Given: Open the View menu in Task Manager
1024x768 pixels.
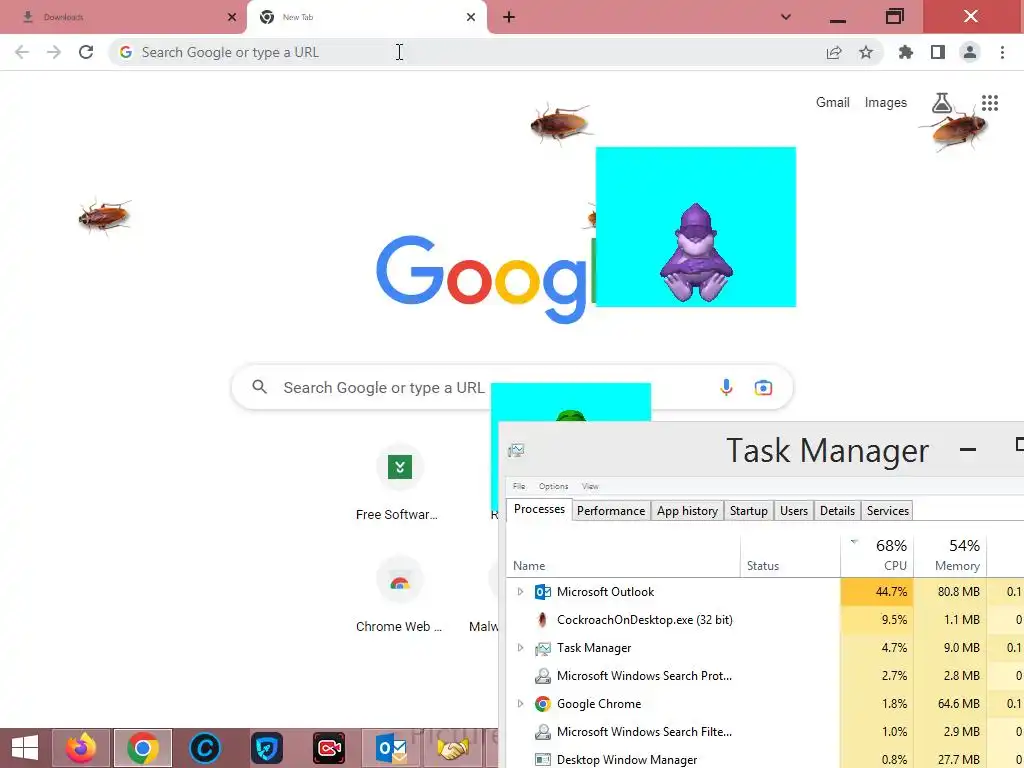Looking at the screenshot, I should coord(590,486).
